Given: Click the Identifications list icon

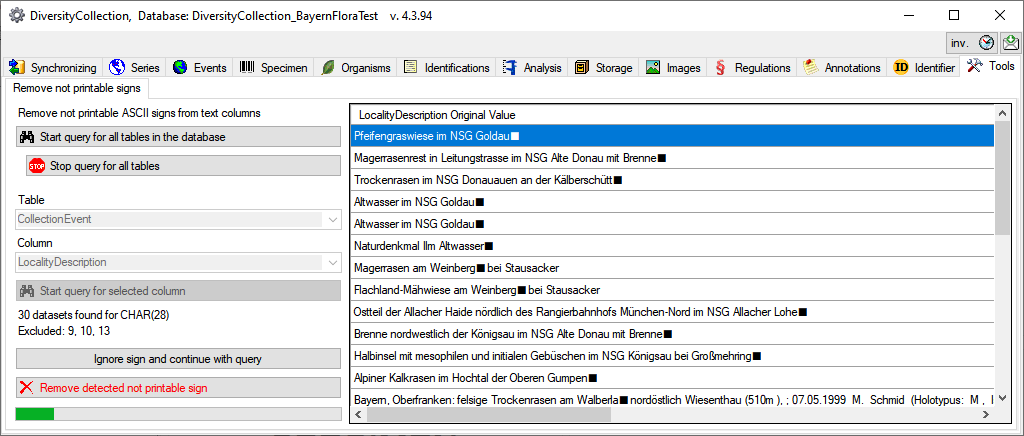Looking at the screenshot, I should point(410,67).
